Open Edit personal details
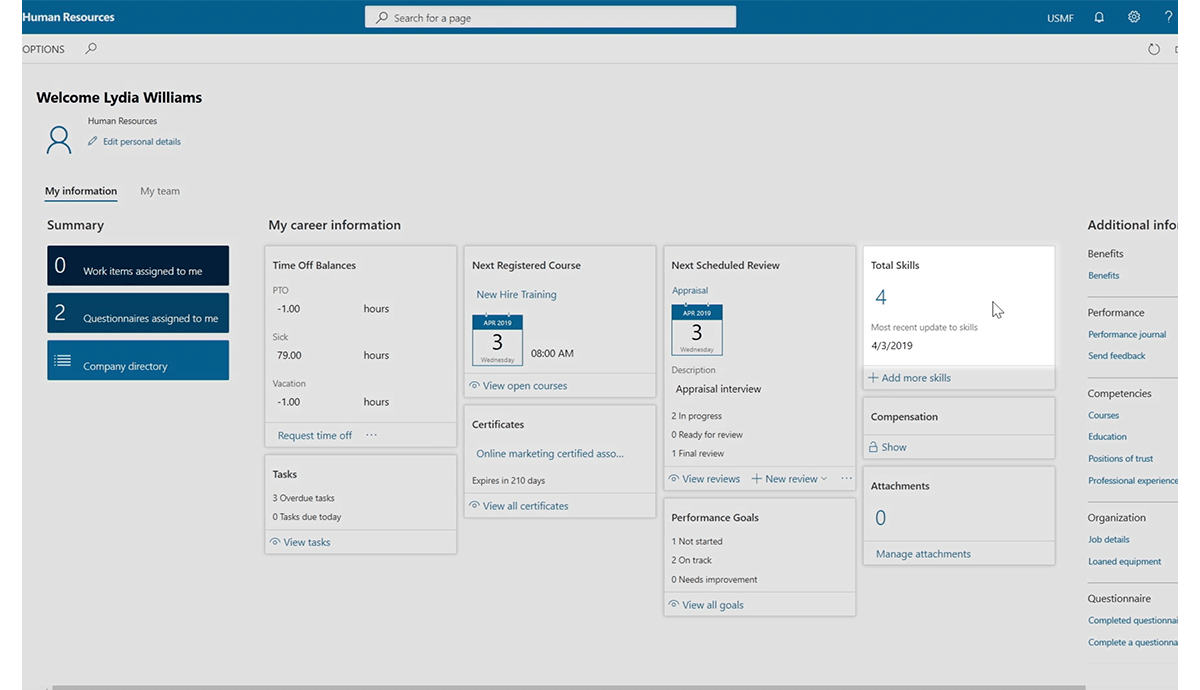1200x690 pixels. click(x=141, y=141)
